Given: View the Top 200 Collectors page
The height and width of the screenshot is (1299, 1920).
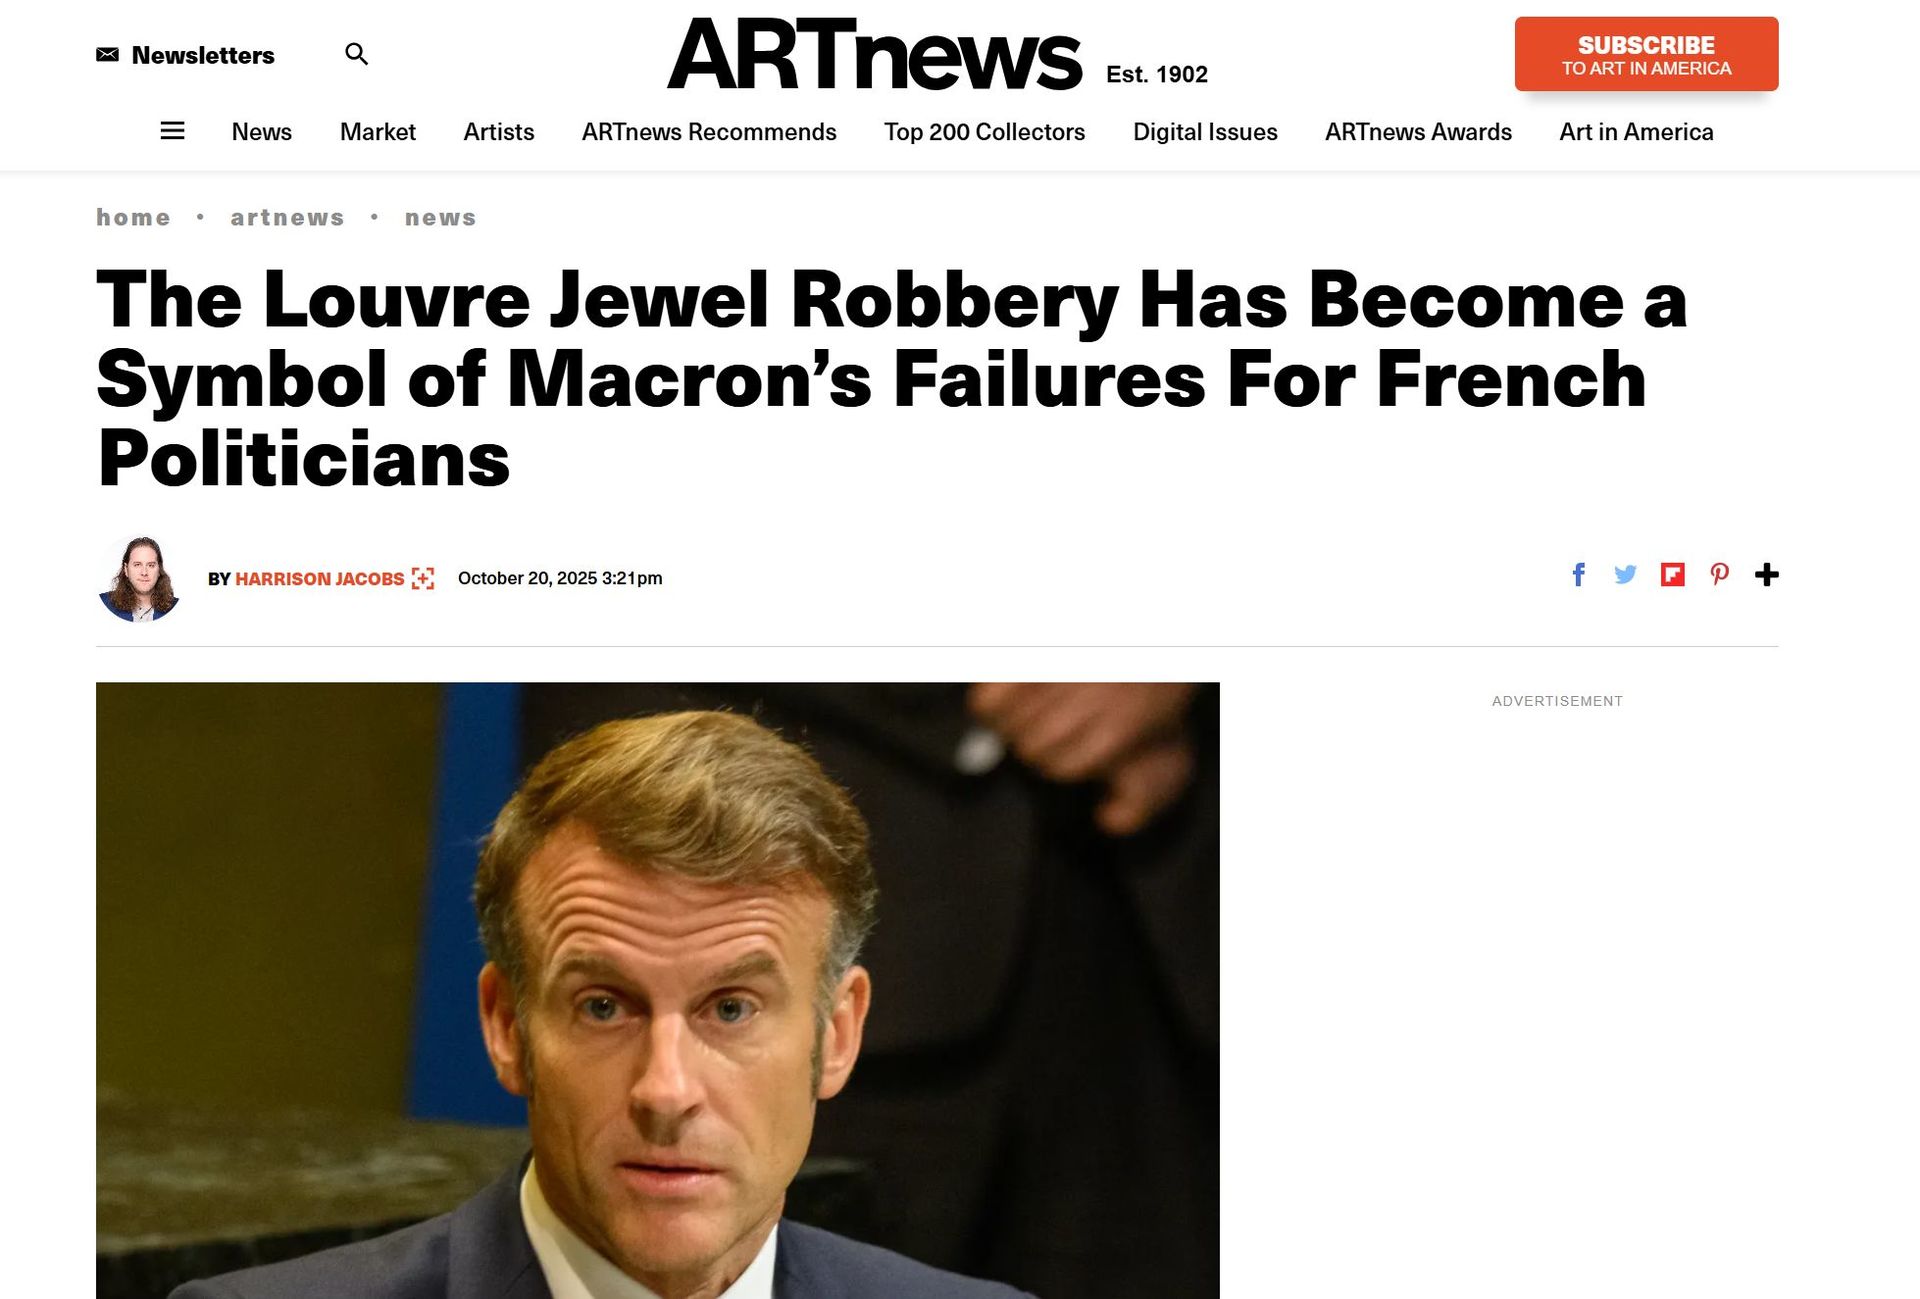Looking at the screenshot, I should pos(984,132).
